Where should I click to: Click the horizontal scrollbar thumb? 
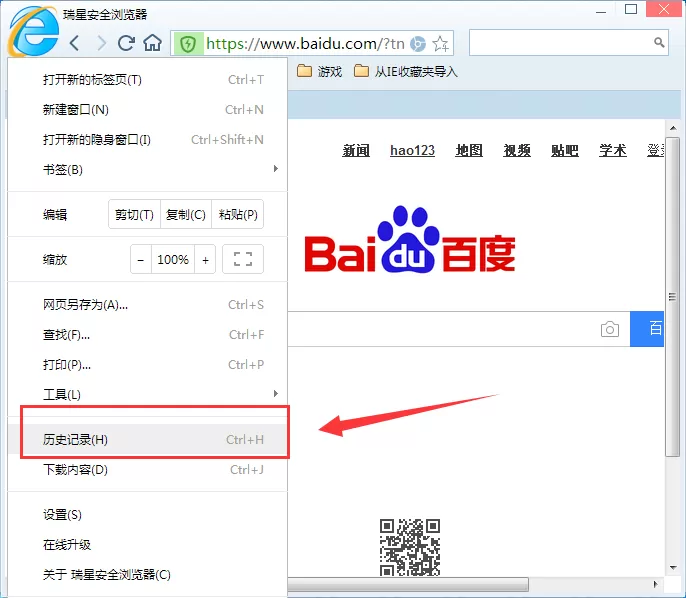point(408,584)
